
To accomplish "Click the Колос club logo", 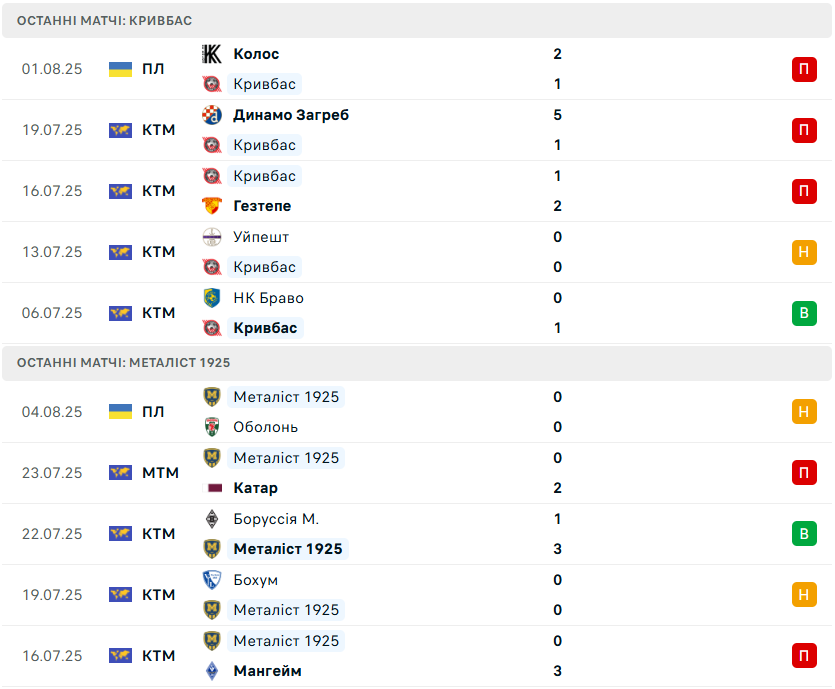I will pyautogui.click(x=212, y=54).
